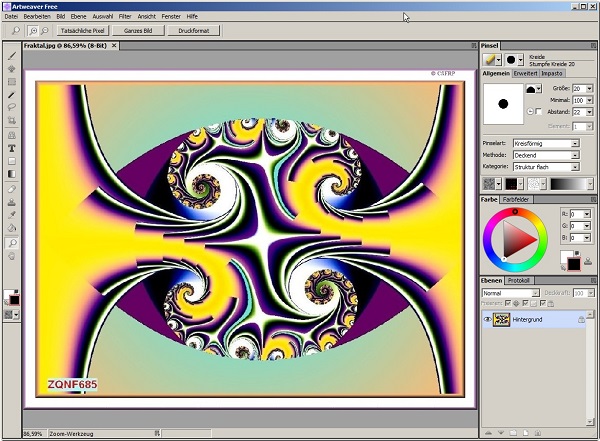Open the layer blend mode Normal dropdown

point(510,293)
